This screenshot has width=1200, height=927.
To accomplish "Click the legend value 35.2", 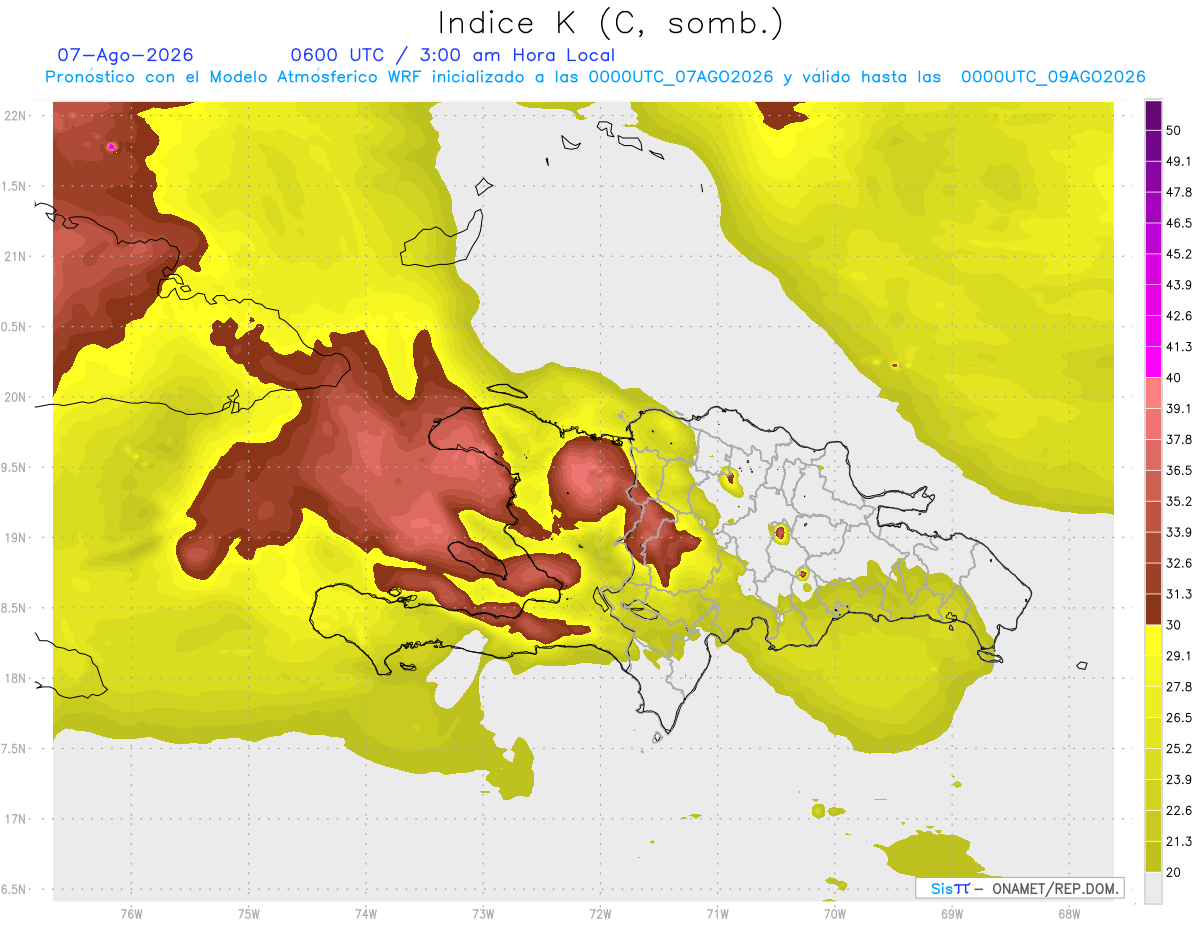I will coord(1177,501).
